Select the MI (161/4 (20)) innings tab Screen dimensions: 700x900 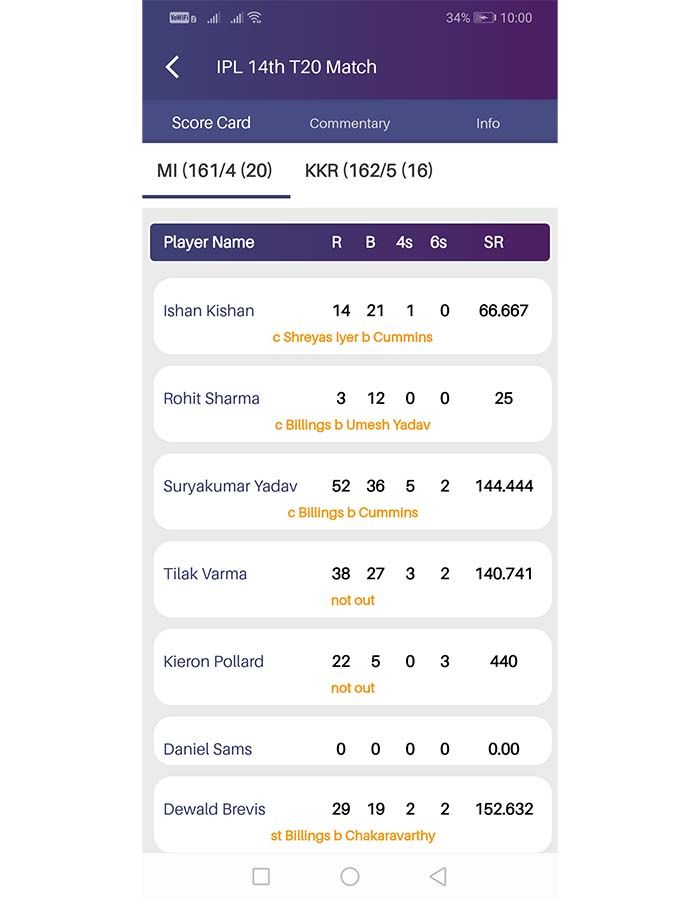[x=215, y=170]
